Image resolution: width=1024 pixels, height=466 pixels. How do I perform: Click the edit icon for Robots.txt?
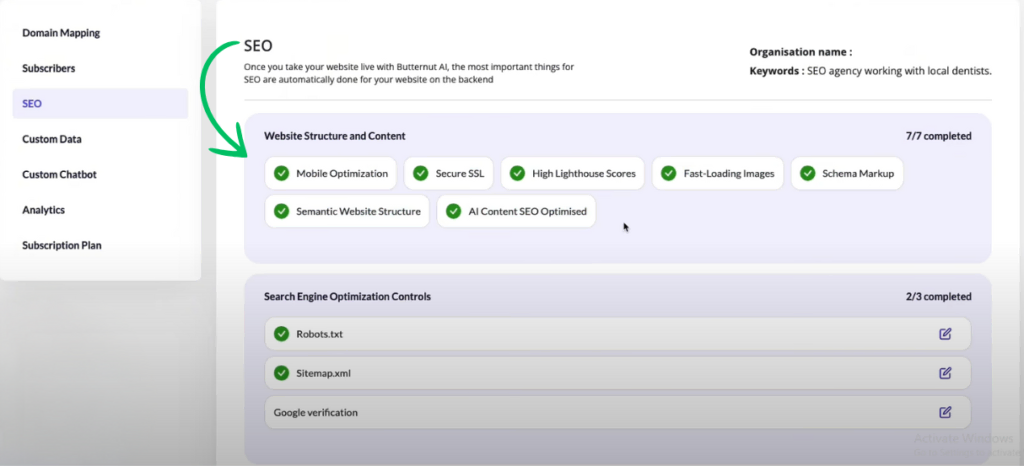click(945, 334)
